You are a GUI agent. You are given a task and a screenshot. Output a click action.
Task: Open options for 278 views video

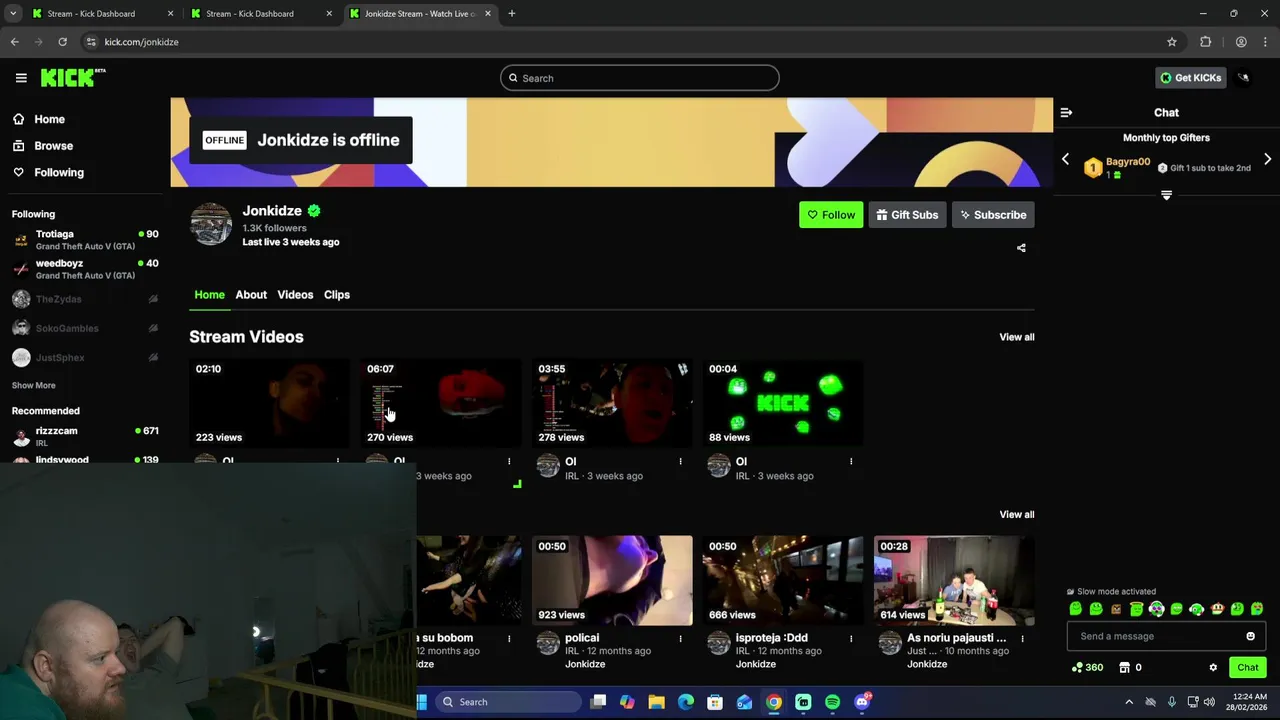point(680,462)
